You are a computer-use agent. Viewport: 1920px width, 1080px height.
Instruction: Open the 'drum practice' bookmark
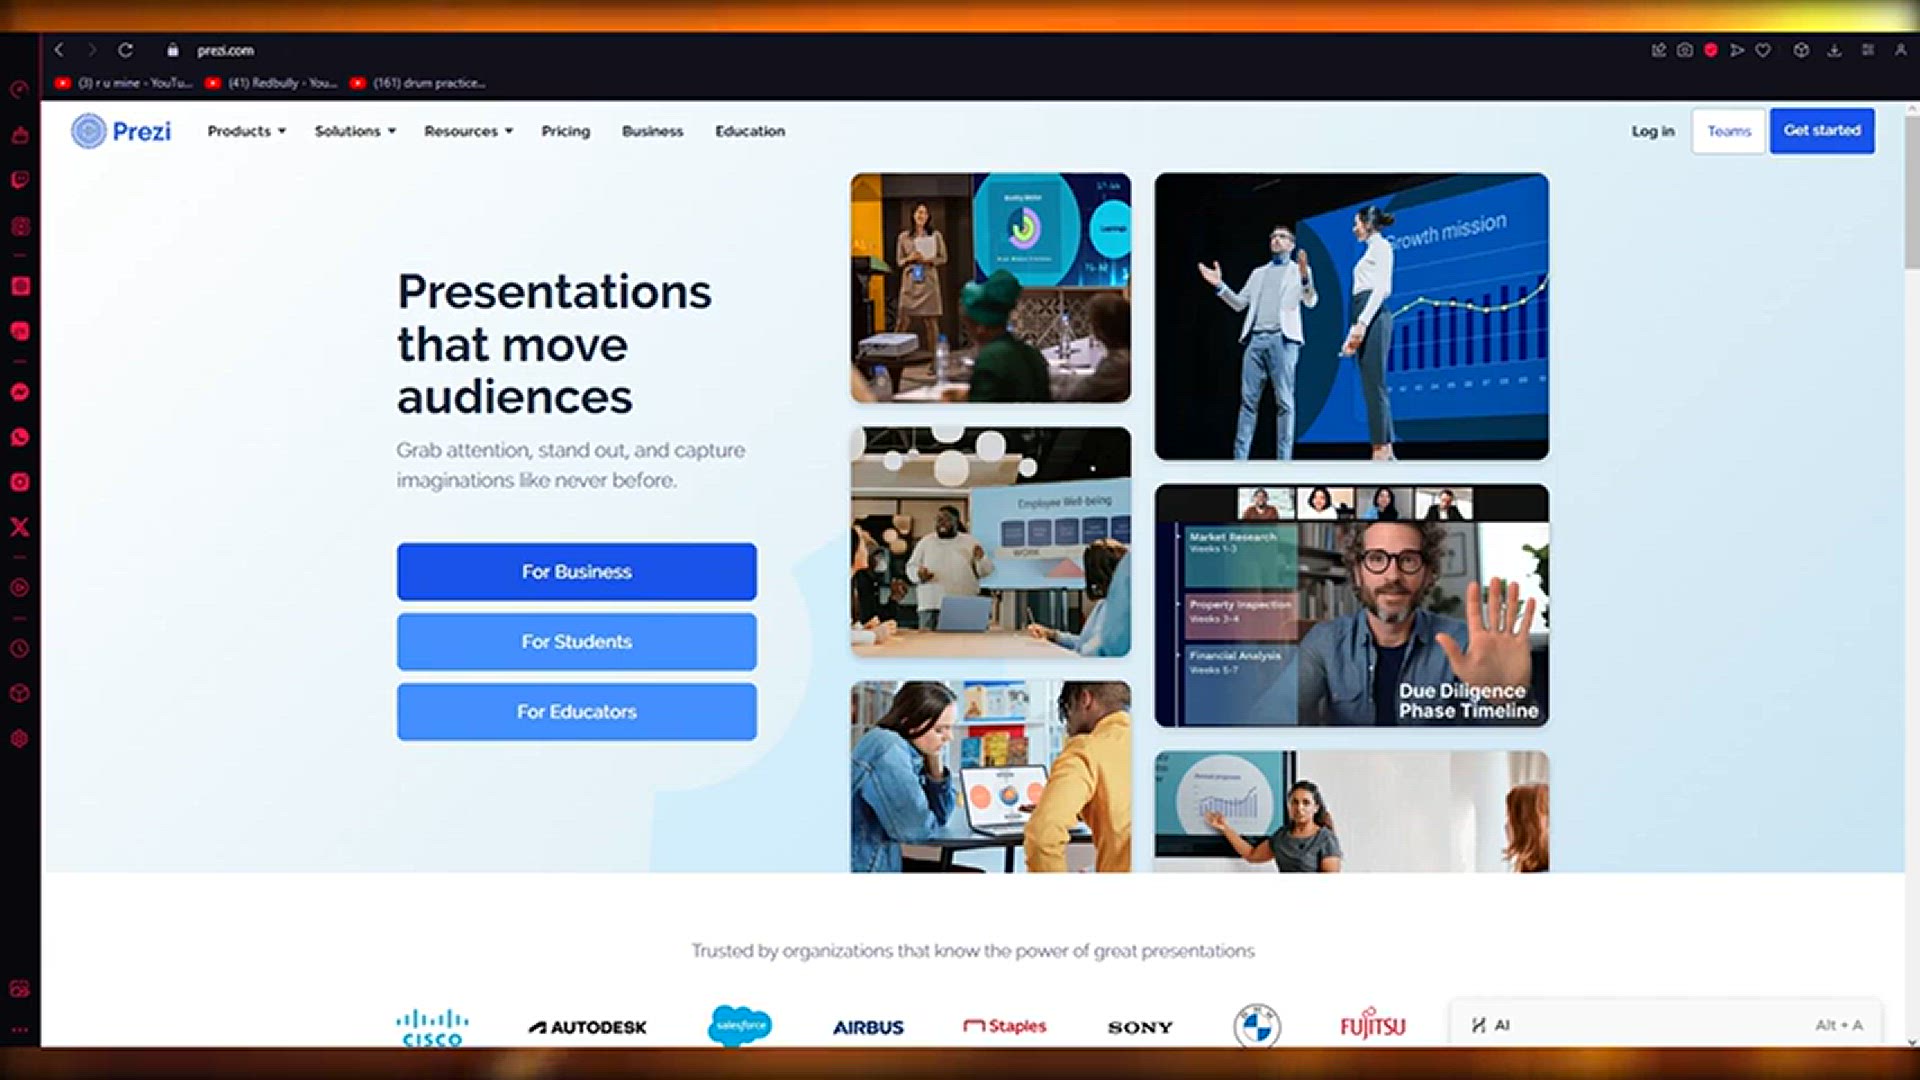[418, 83]
